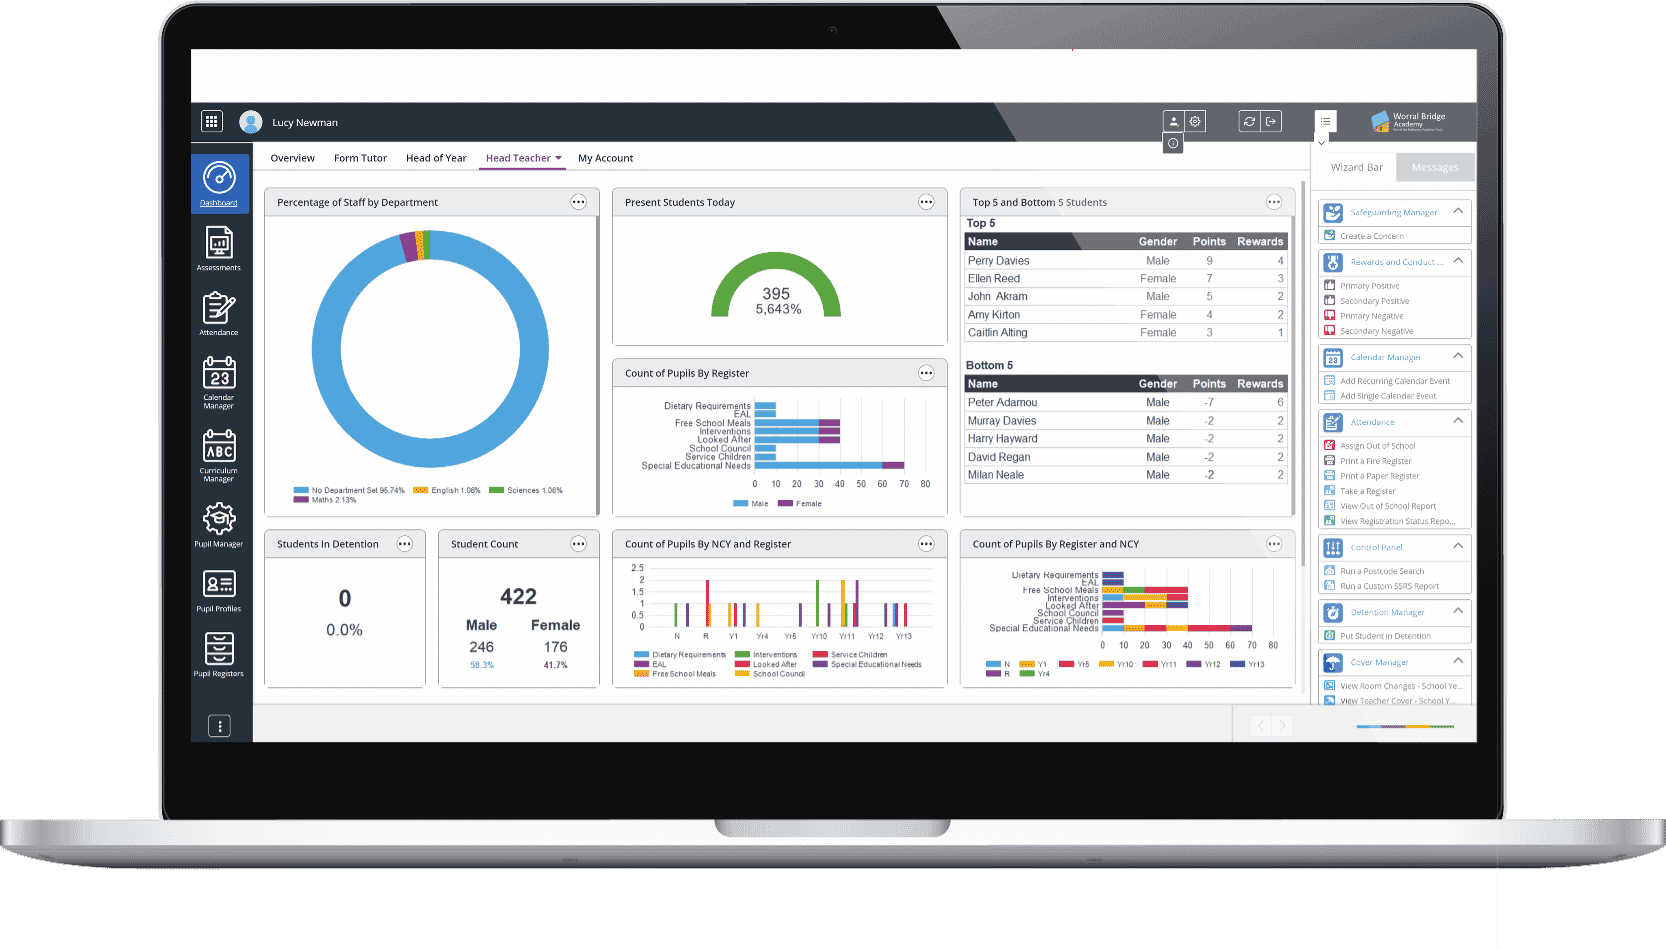Viewport: 1666px width, 950px height.
Task: Select the Messages tab
Action: click(x=1435, y=167)
